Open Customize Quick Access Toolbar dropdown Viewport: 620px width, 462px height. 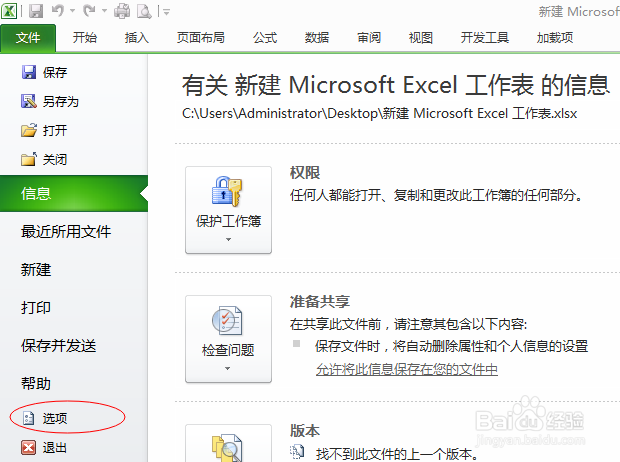click(x=165, y=12)
